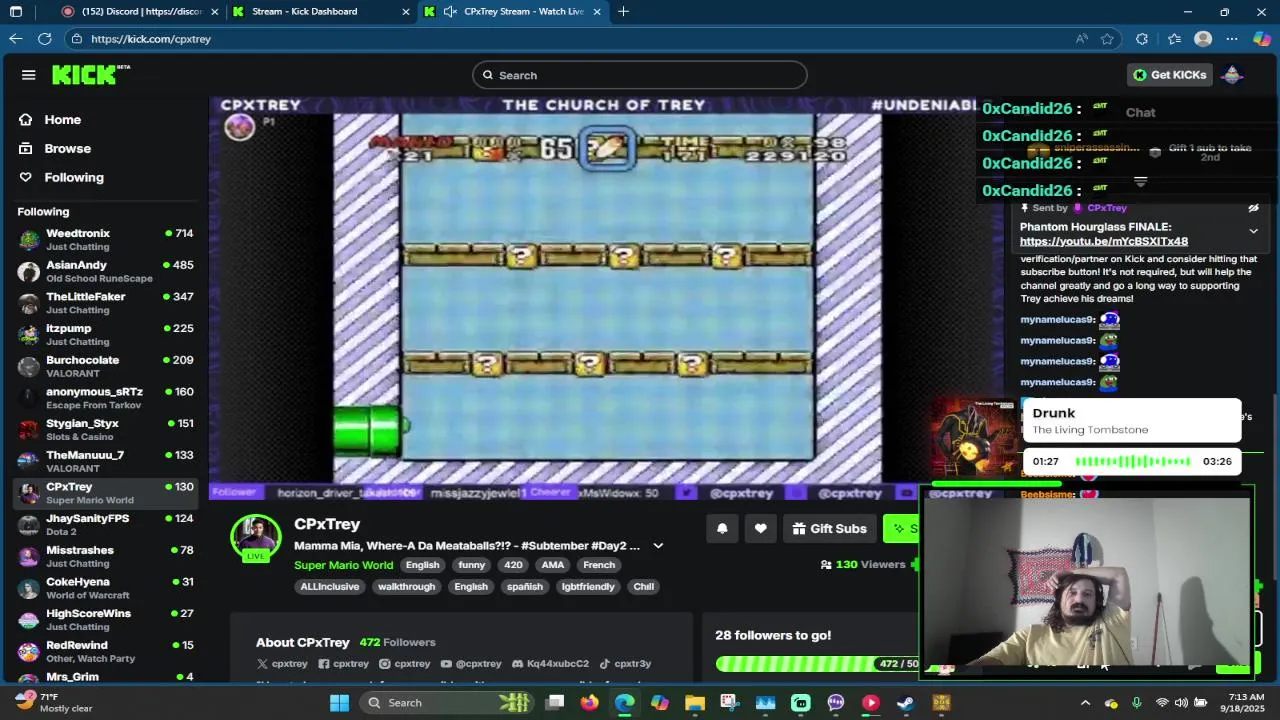Click the '420' tag
1280x720 pixels.
[x=513, y=565]
